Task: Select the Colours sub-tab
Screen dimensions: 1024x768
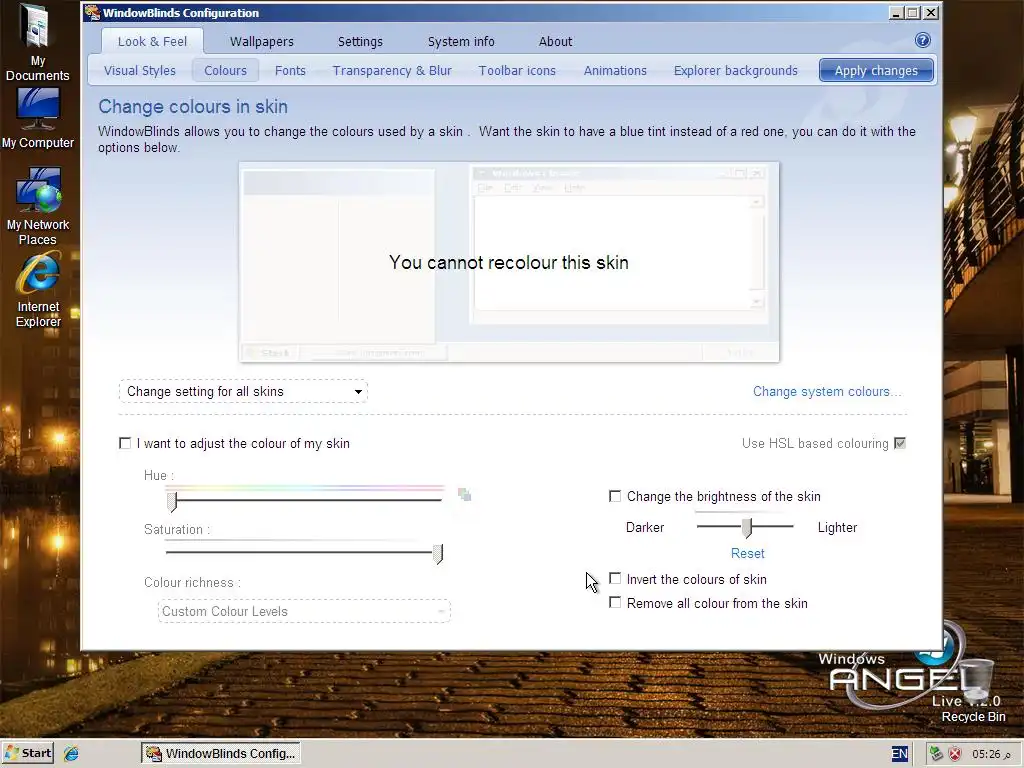Action: [x=225, y=71]
